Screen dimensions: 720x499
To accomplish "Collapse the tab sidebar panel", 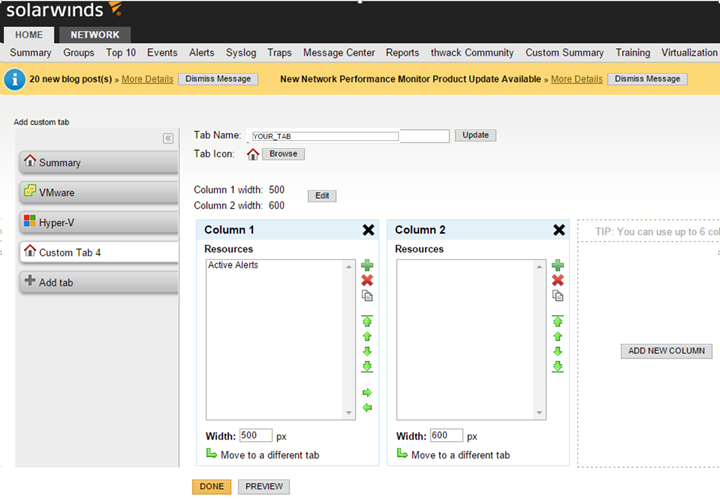I will (168, 138).
